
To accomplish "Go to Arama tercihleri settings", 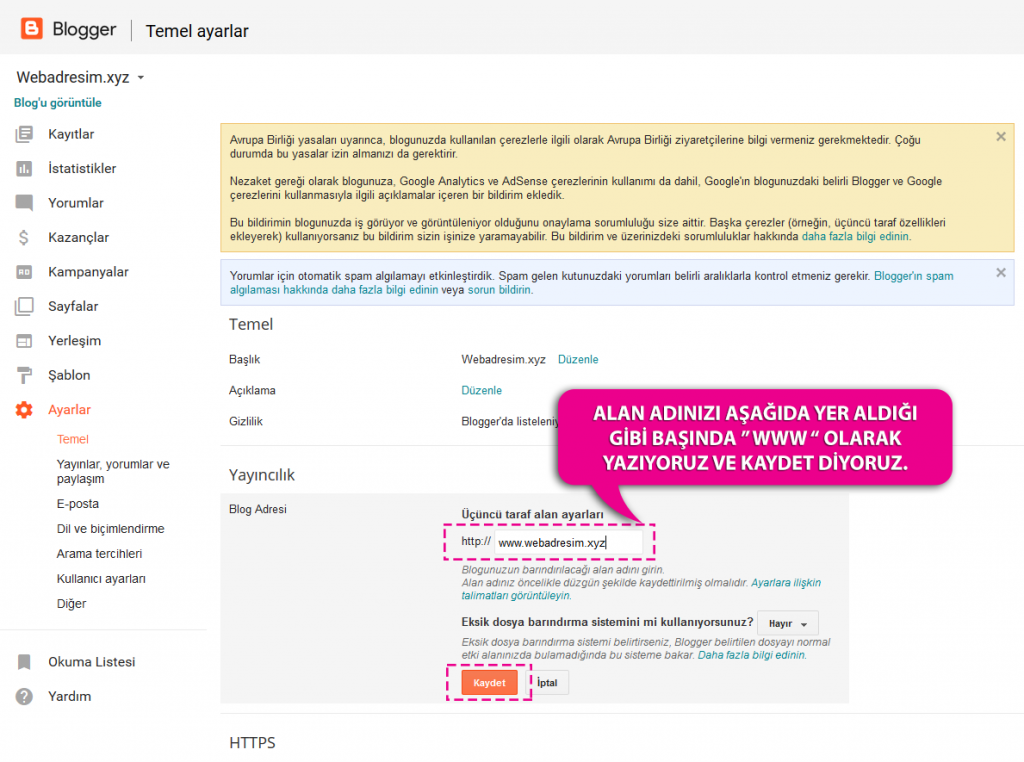I will (x=99, y=554).
